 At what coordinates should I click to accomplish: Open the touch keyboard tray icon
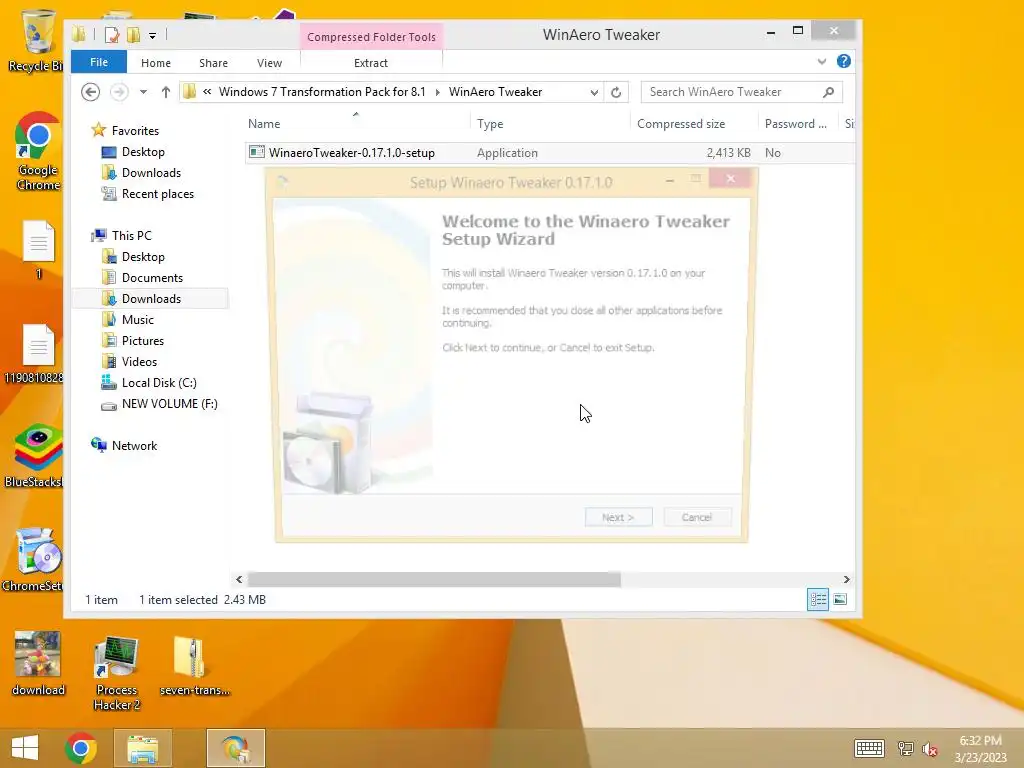(x=869, y=748)
